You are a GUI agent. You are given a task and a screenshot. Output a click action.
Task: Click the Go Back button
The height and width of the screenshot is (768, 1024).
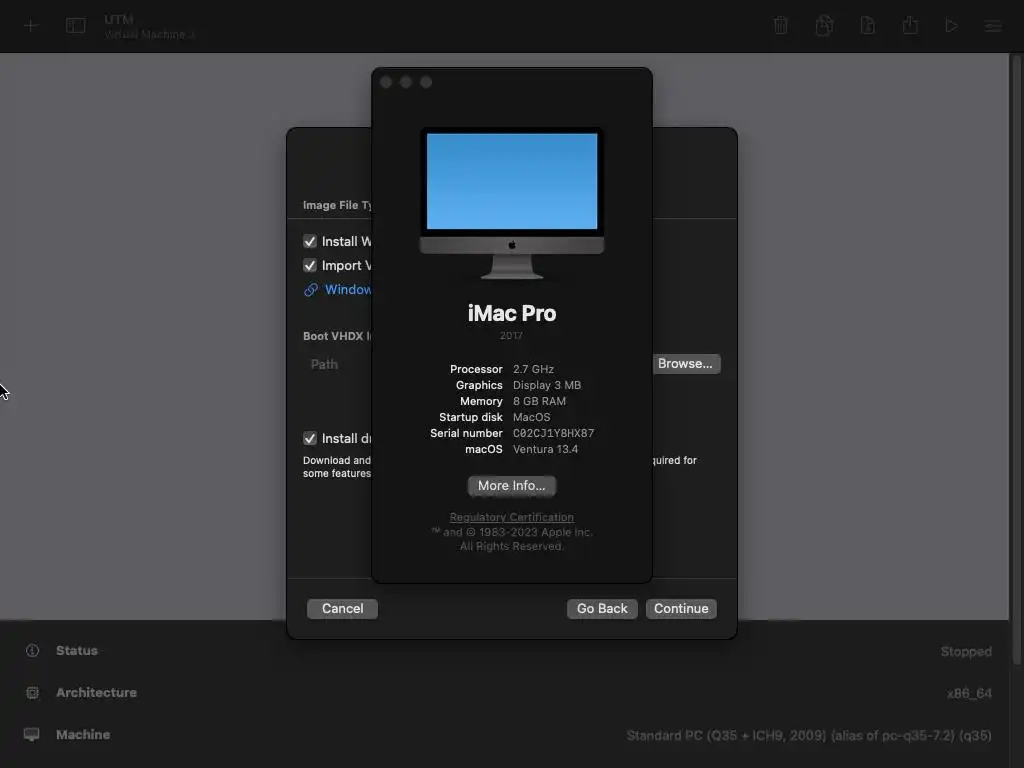pos(602,609)
